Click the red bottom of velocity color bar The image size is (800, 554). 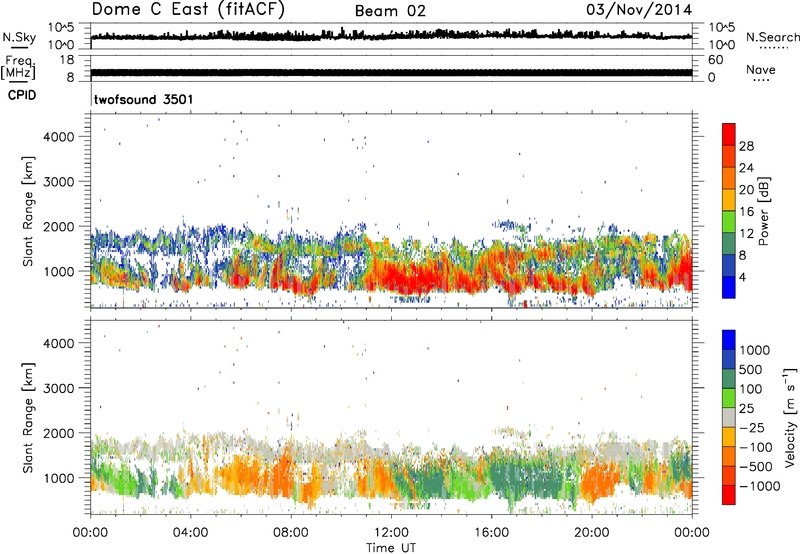pos(729,495)
